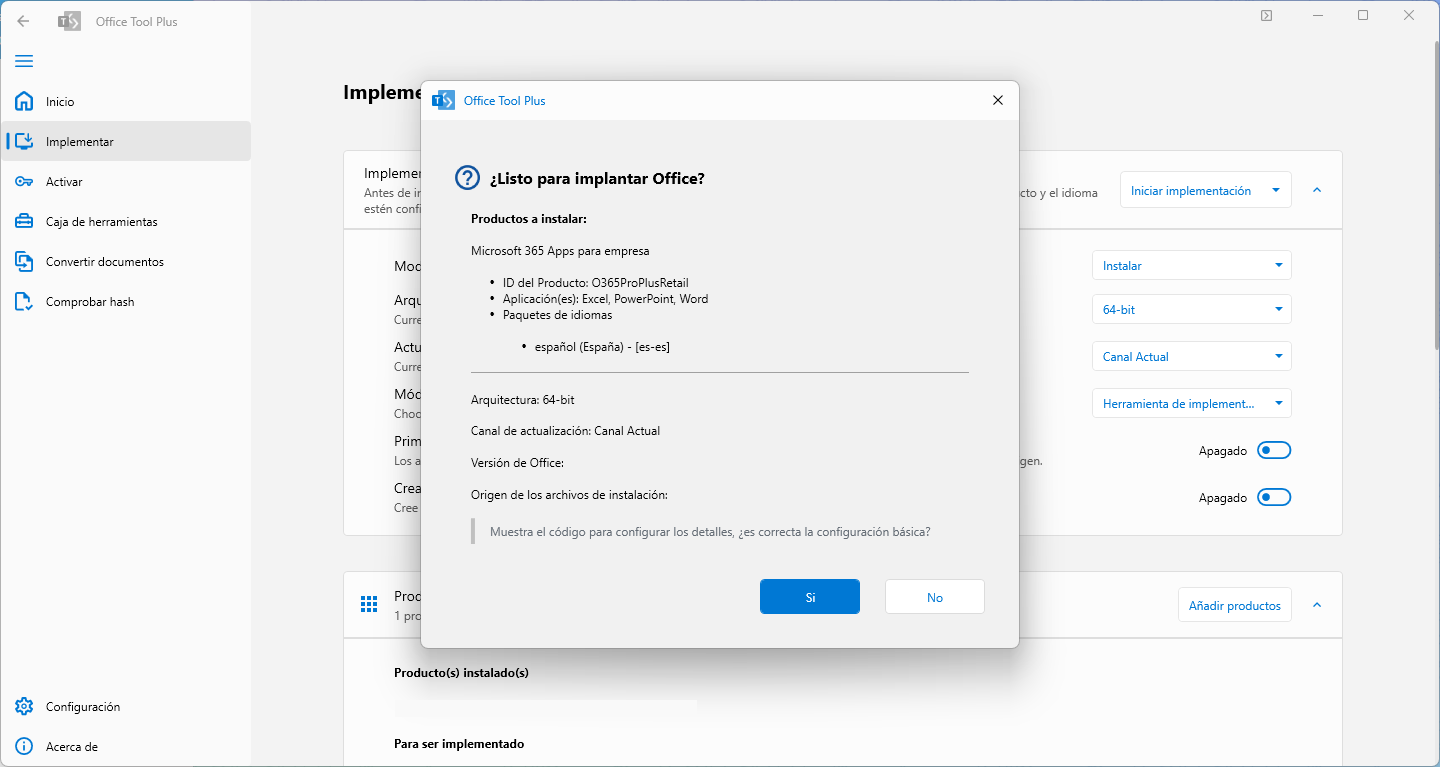This screenshot has height=767, width=1440.
Task: Click 'Canal de actualización: Canal Actual' line
Action: [565, 431]
